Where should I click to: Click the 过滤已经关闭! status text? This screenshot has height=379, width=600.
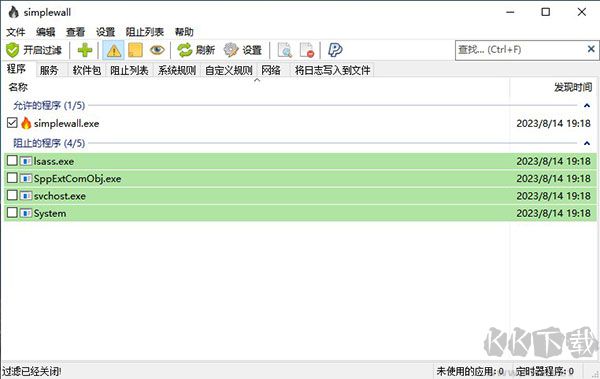click(x=32, y=371)
